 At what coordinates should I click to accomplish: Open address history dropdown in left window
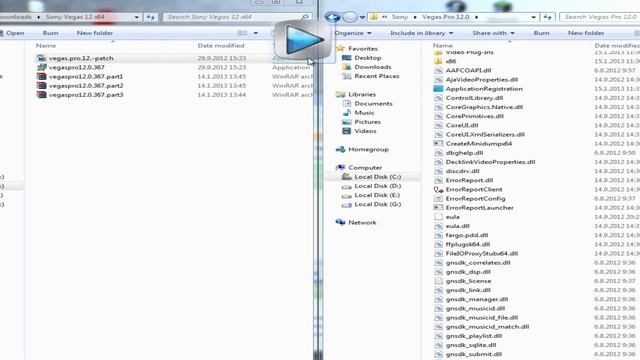tap(136, 17)
